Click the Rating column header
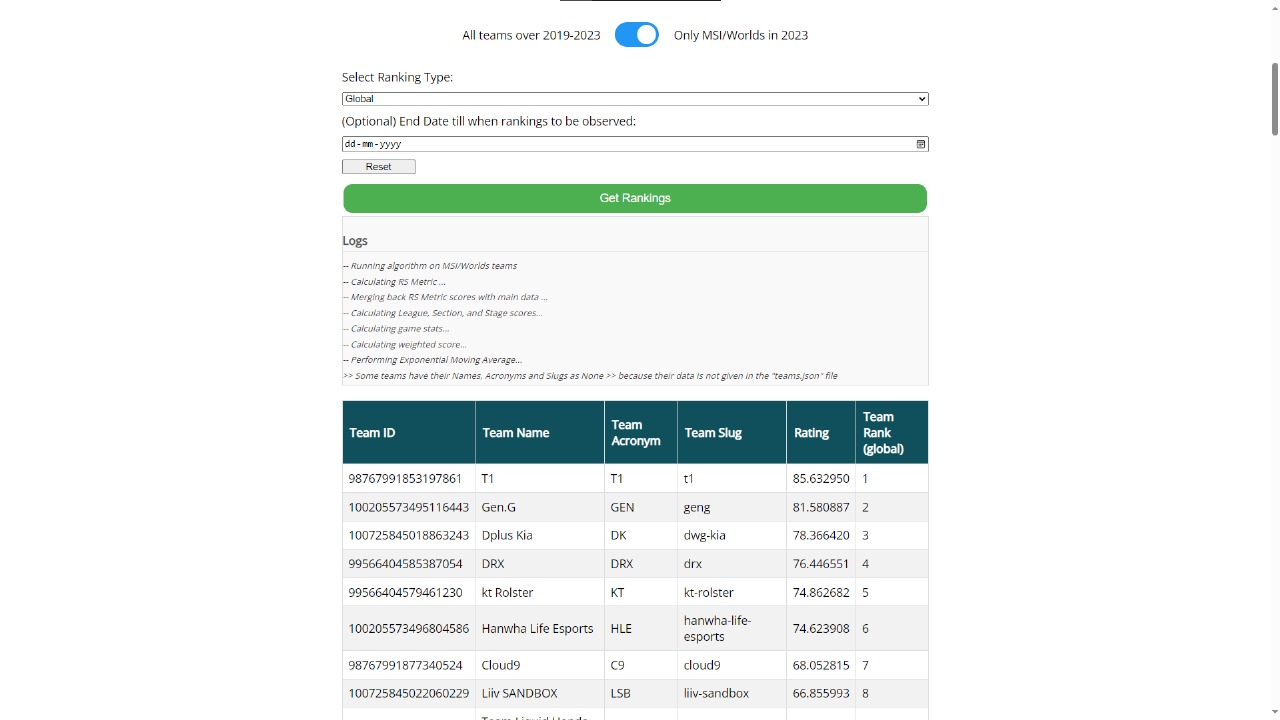This screenshot has height=720, width=1280. coord(821,433)
